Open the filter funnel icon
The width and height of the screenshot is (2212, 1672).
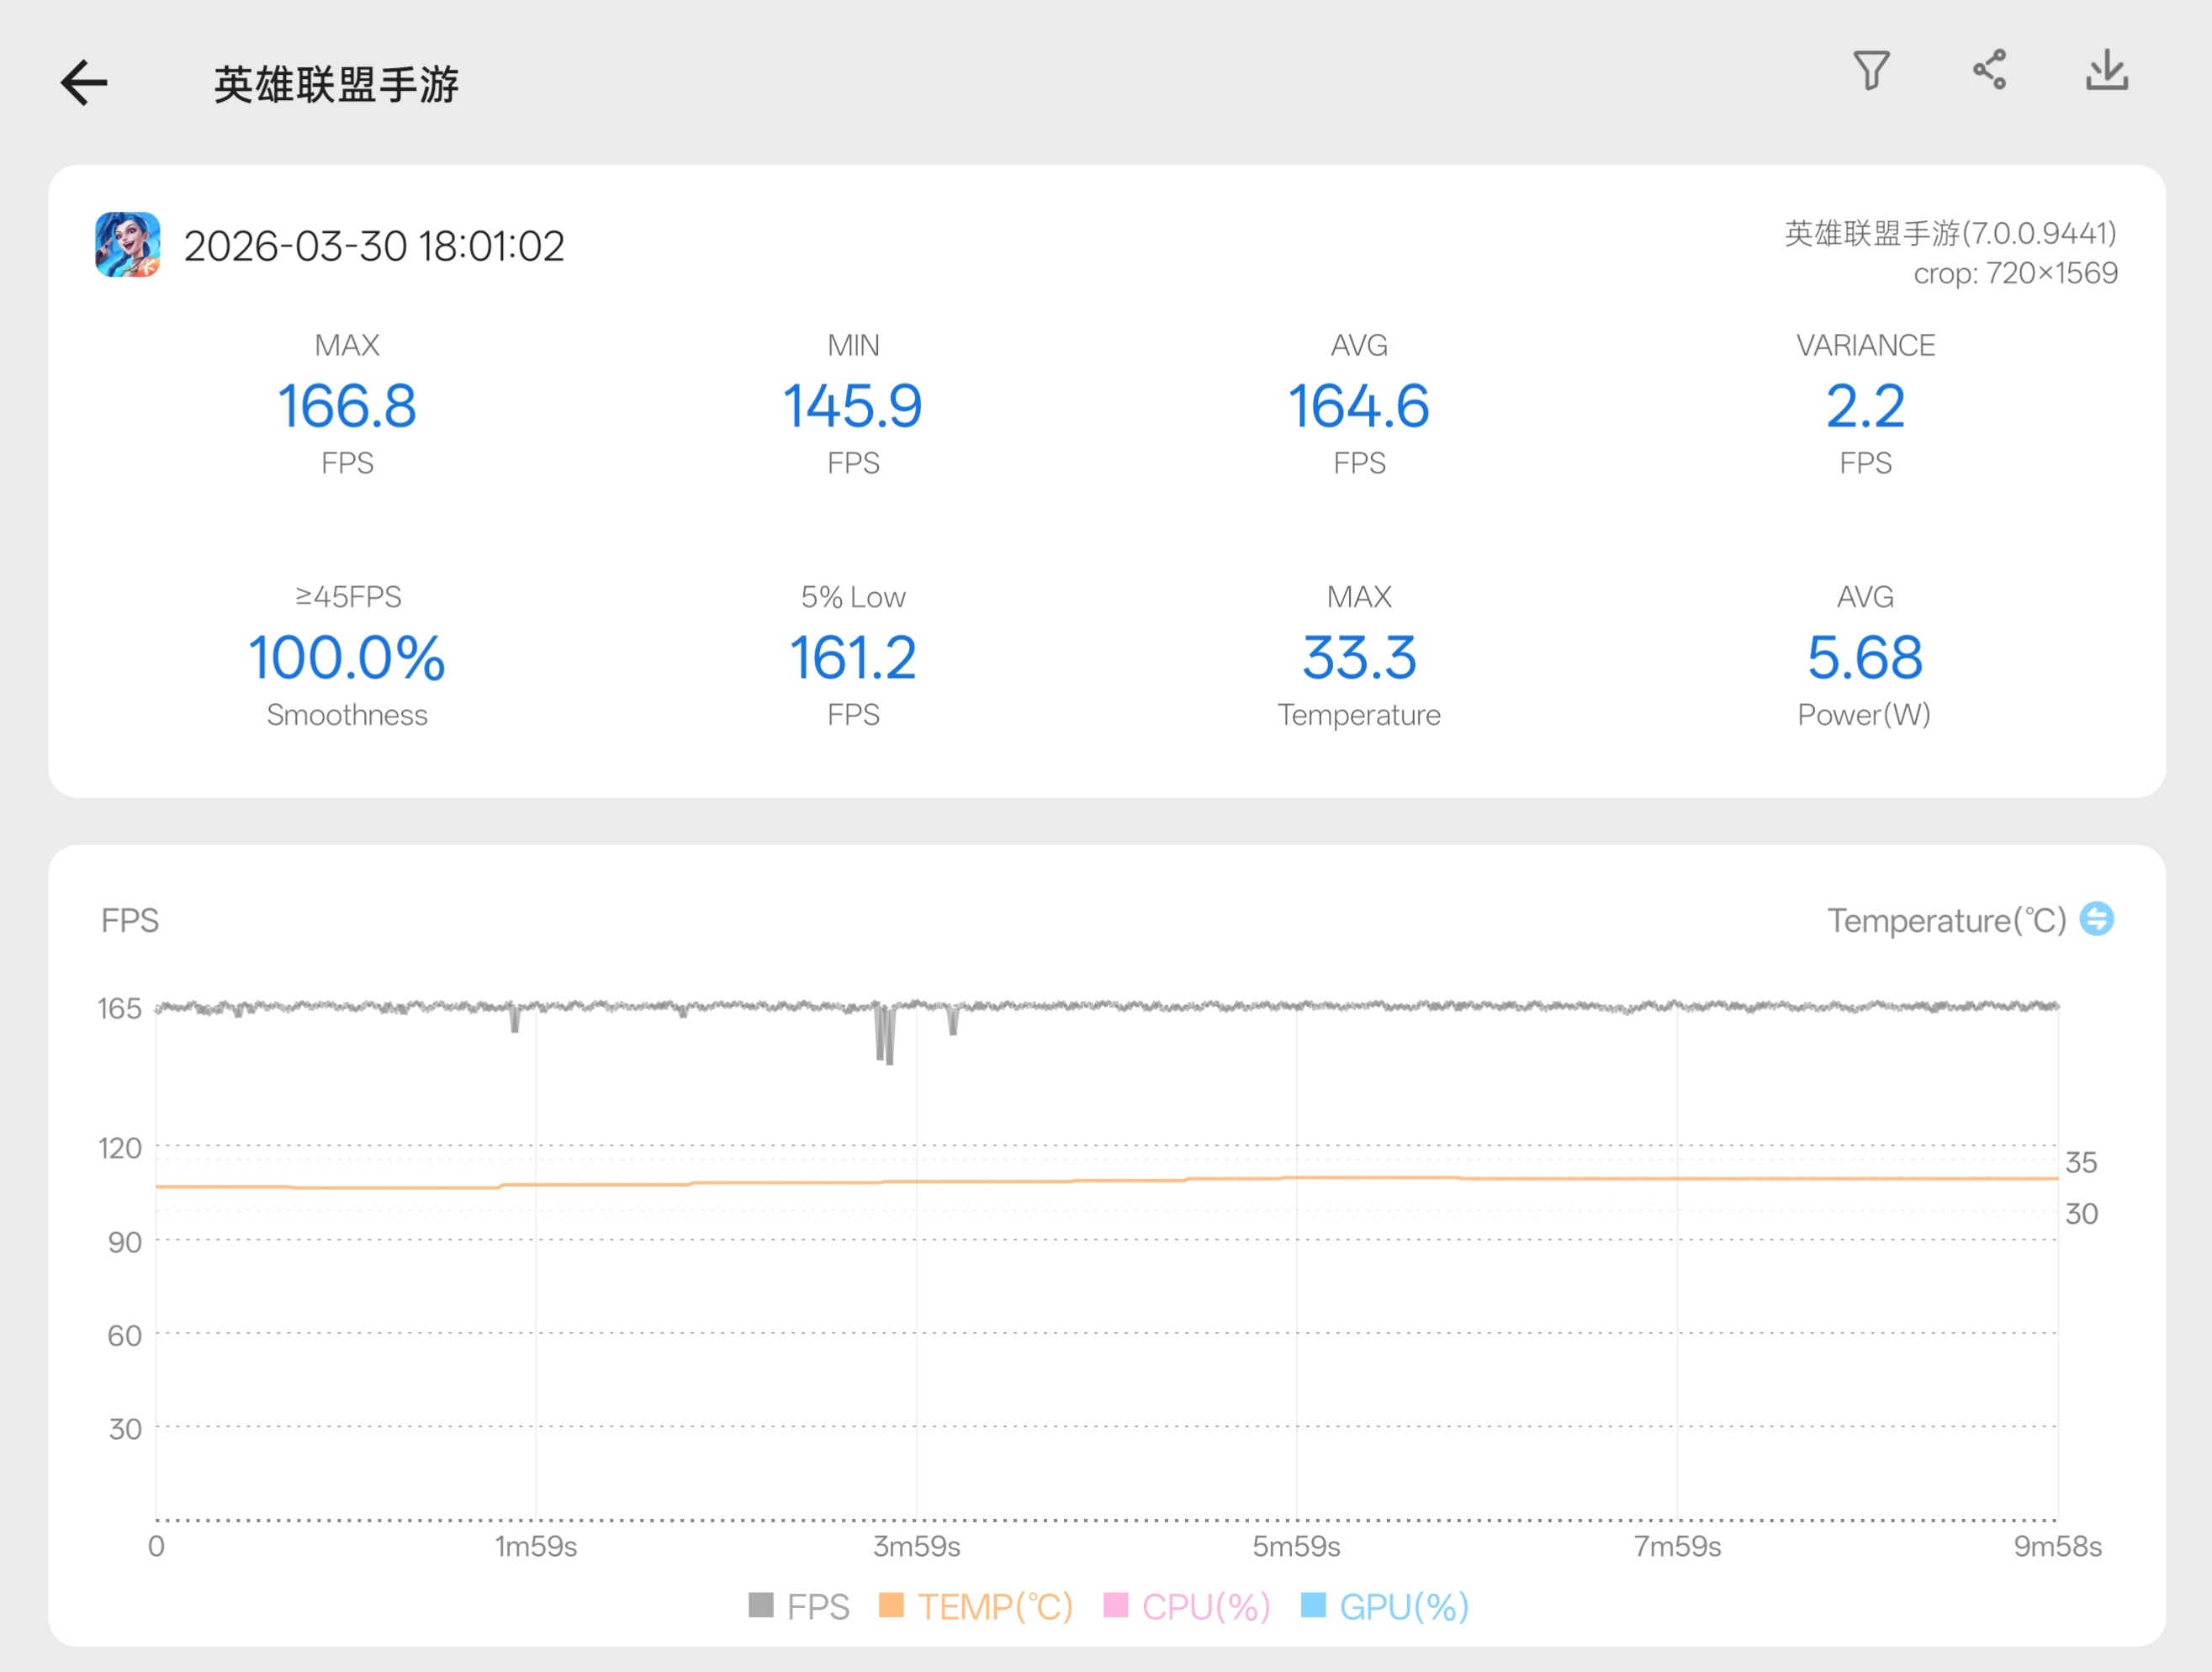(x=1871, y=71)
